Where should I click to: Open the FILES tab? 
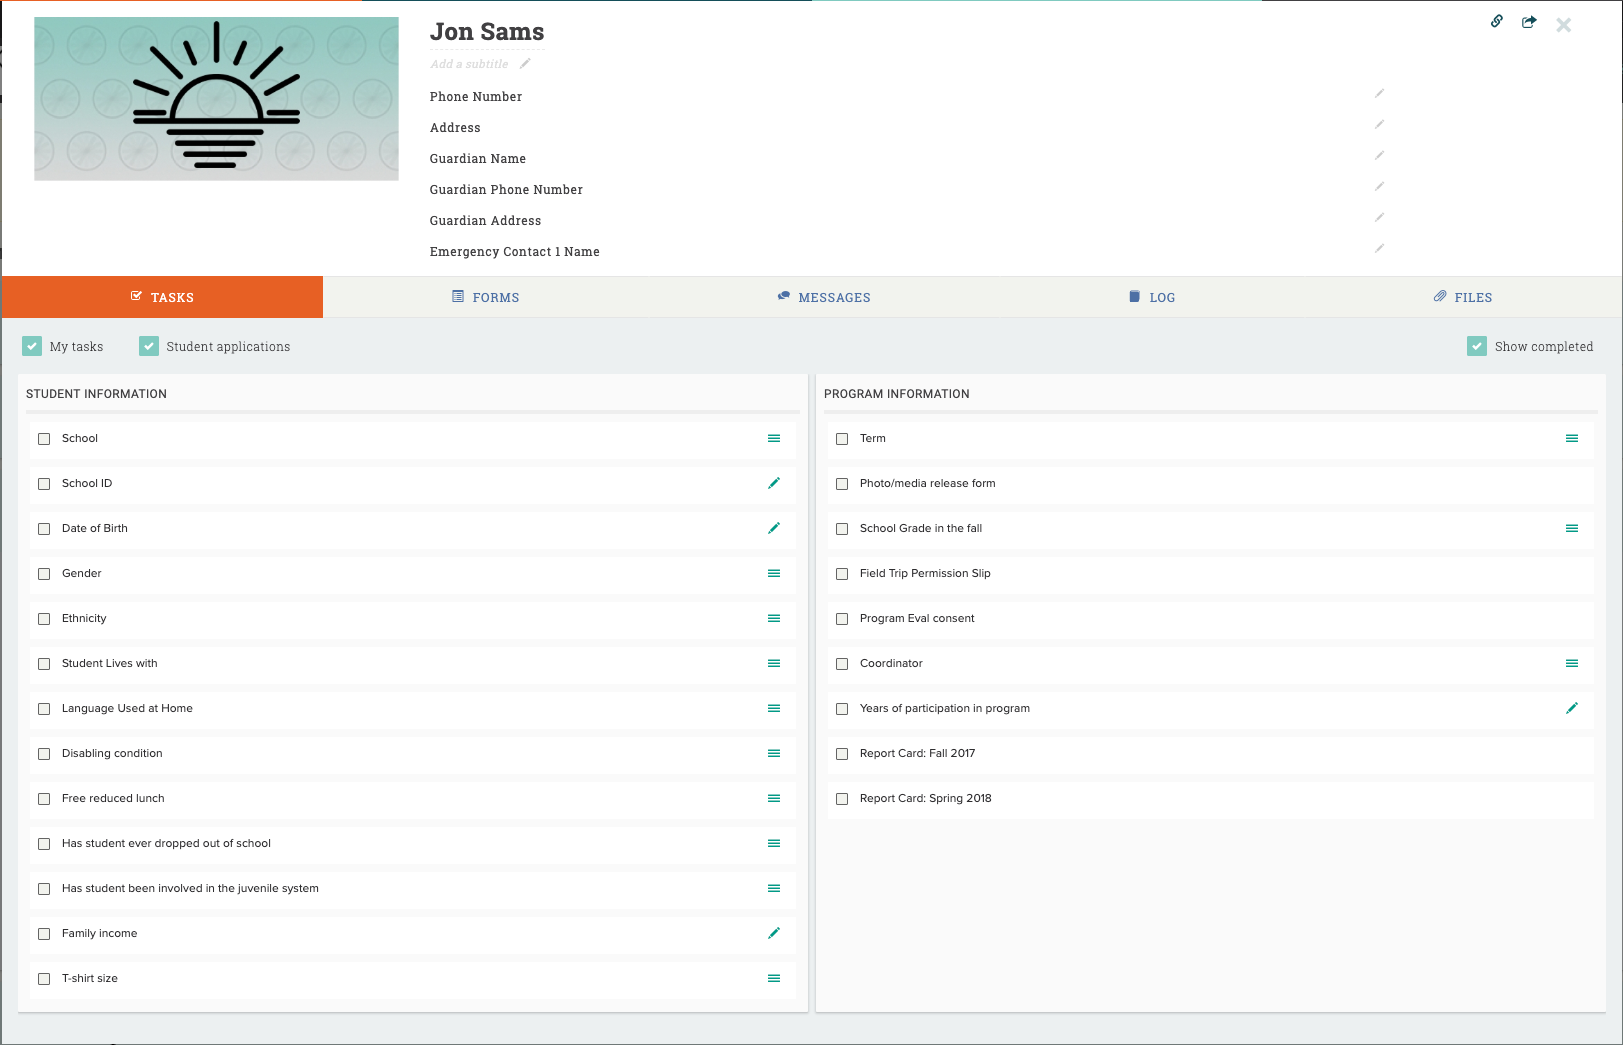pyautogui.click(x=1463, y=297)
